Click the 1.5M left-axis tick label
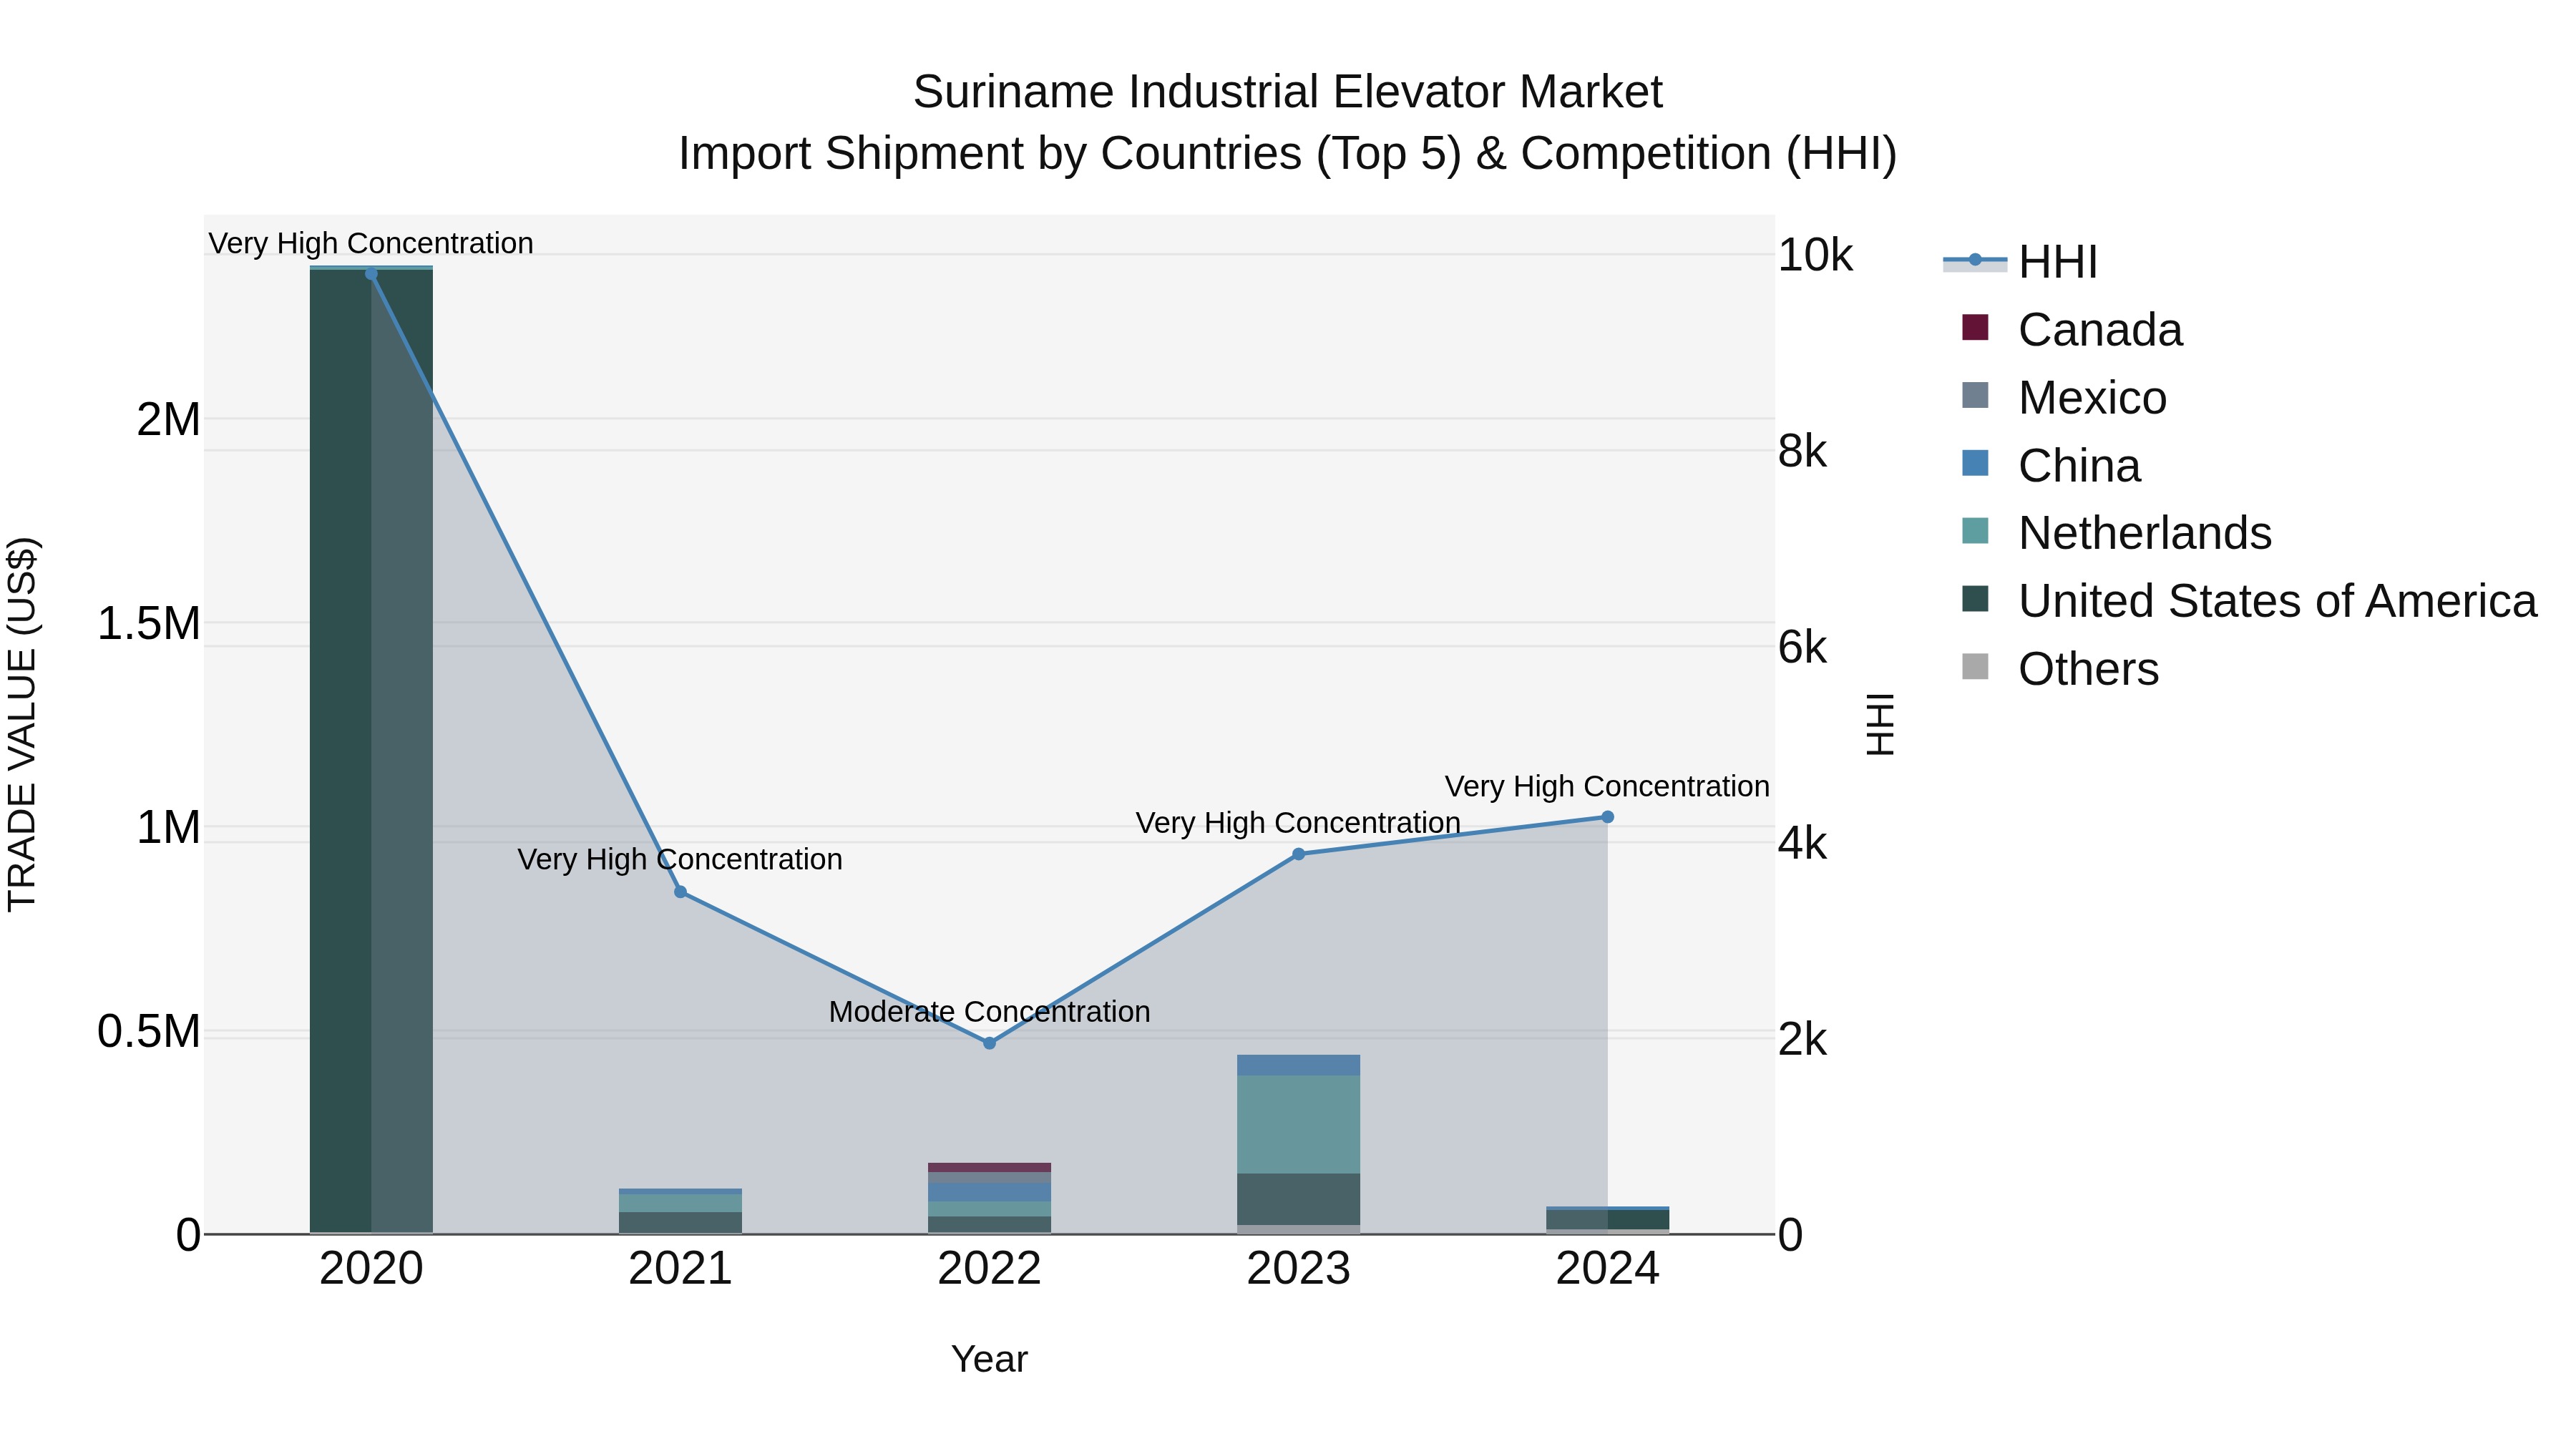Screen dimensions: 2576x1449 tap(149, 624)
